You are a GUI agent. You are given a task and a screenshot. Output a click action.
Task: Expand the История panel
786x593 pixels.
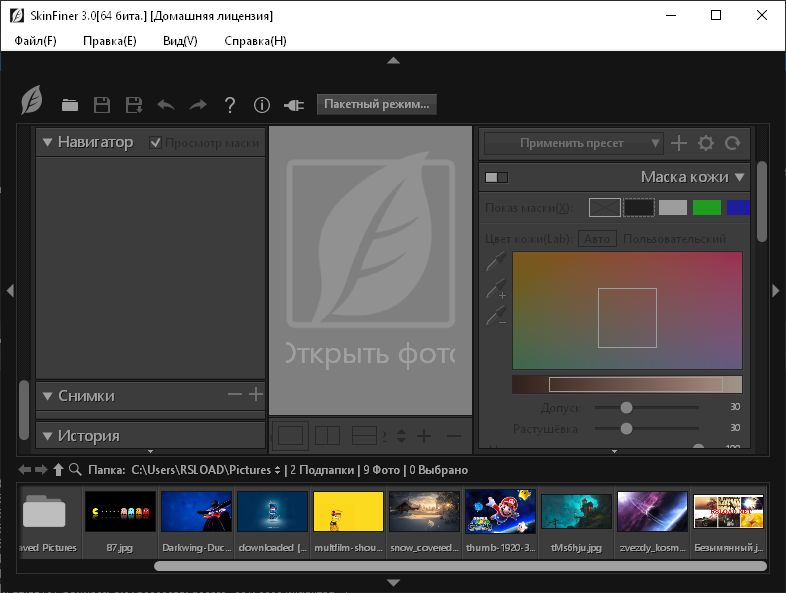click(47, 436)
